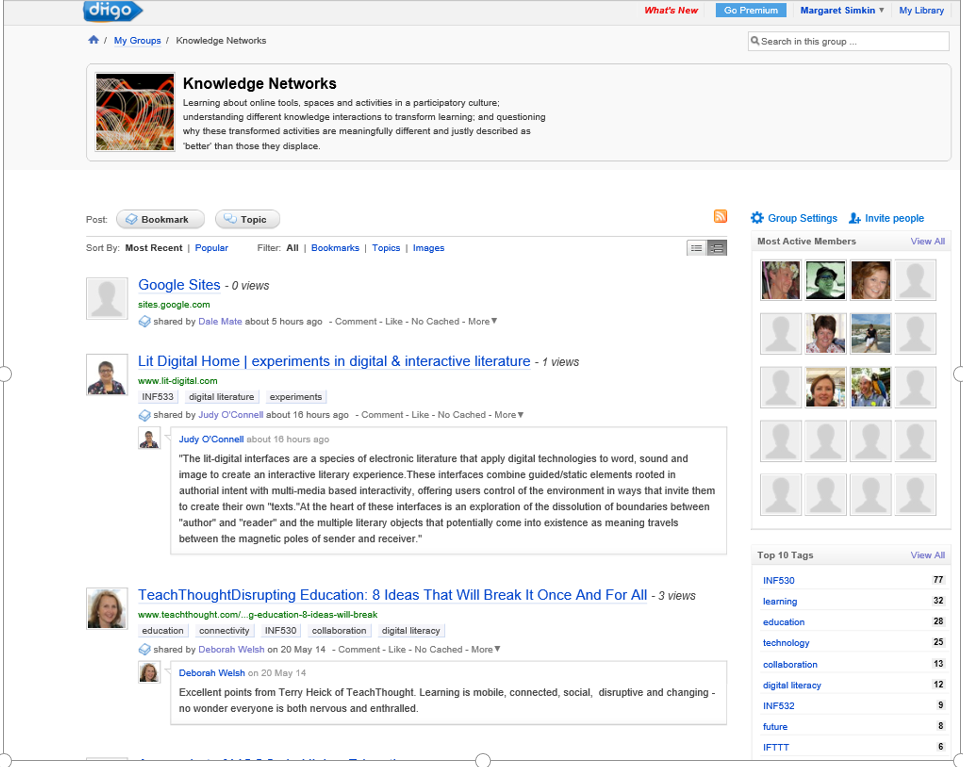963x767 pixels.
Task: Switch to the compact list view icon
Action: click(697, 248)
